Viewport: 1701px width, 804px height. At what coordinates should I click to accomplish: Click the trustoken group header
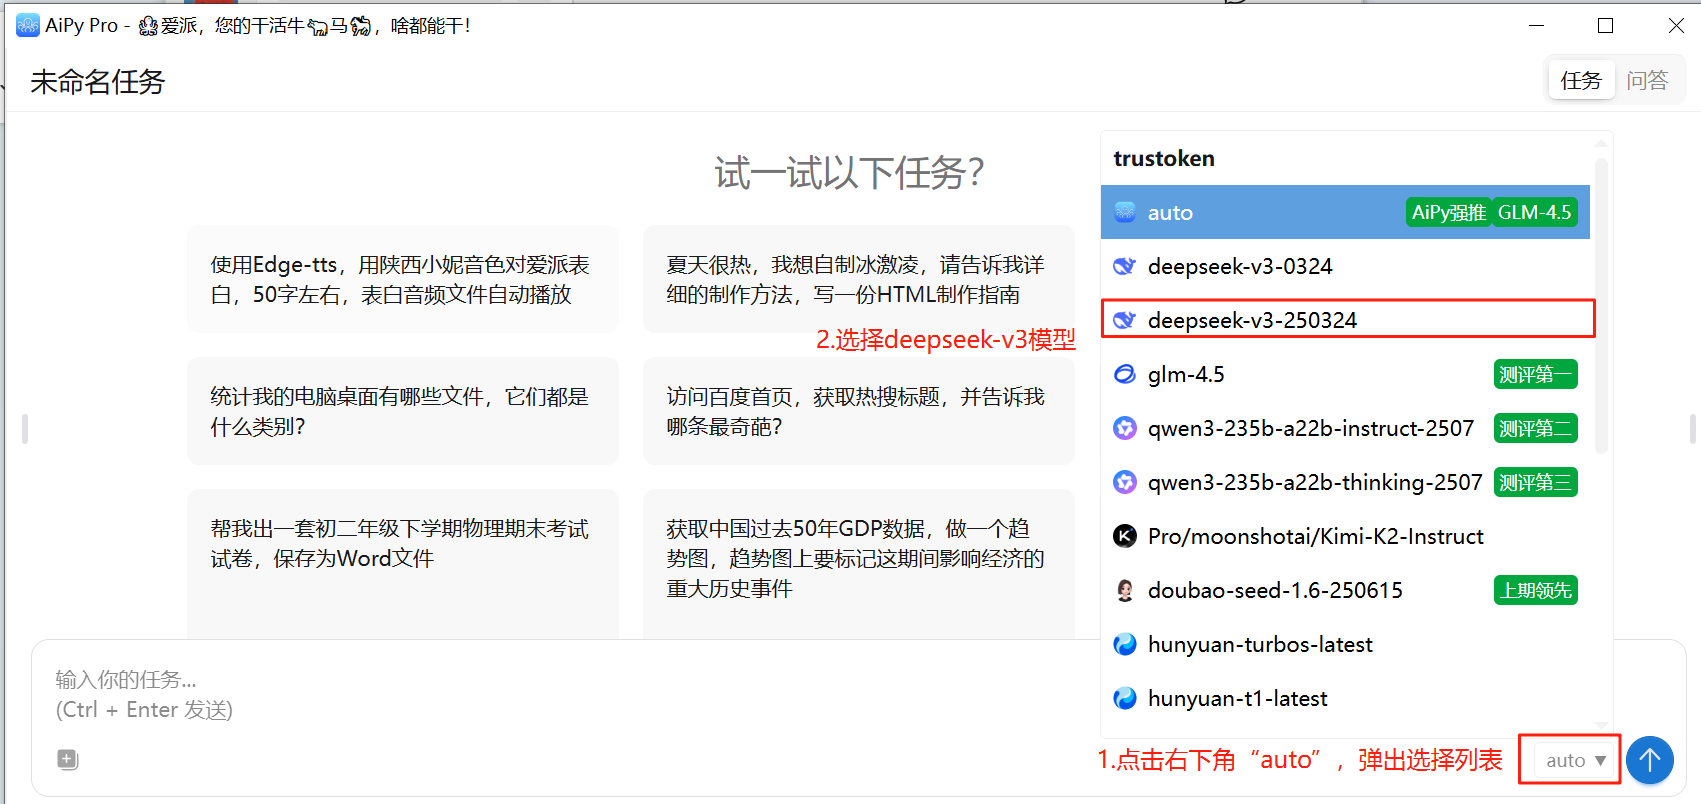pyautogui.click(x=1164, y=158)
